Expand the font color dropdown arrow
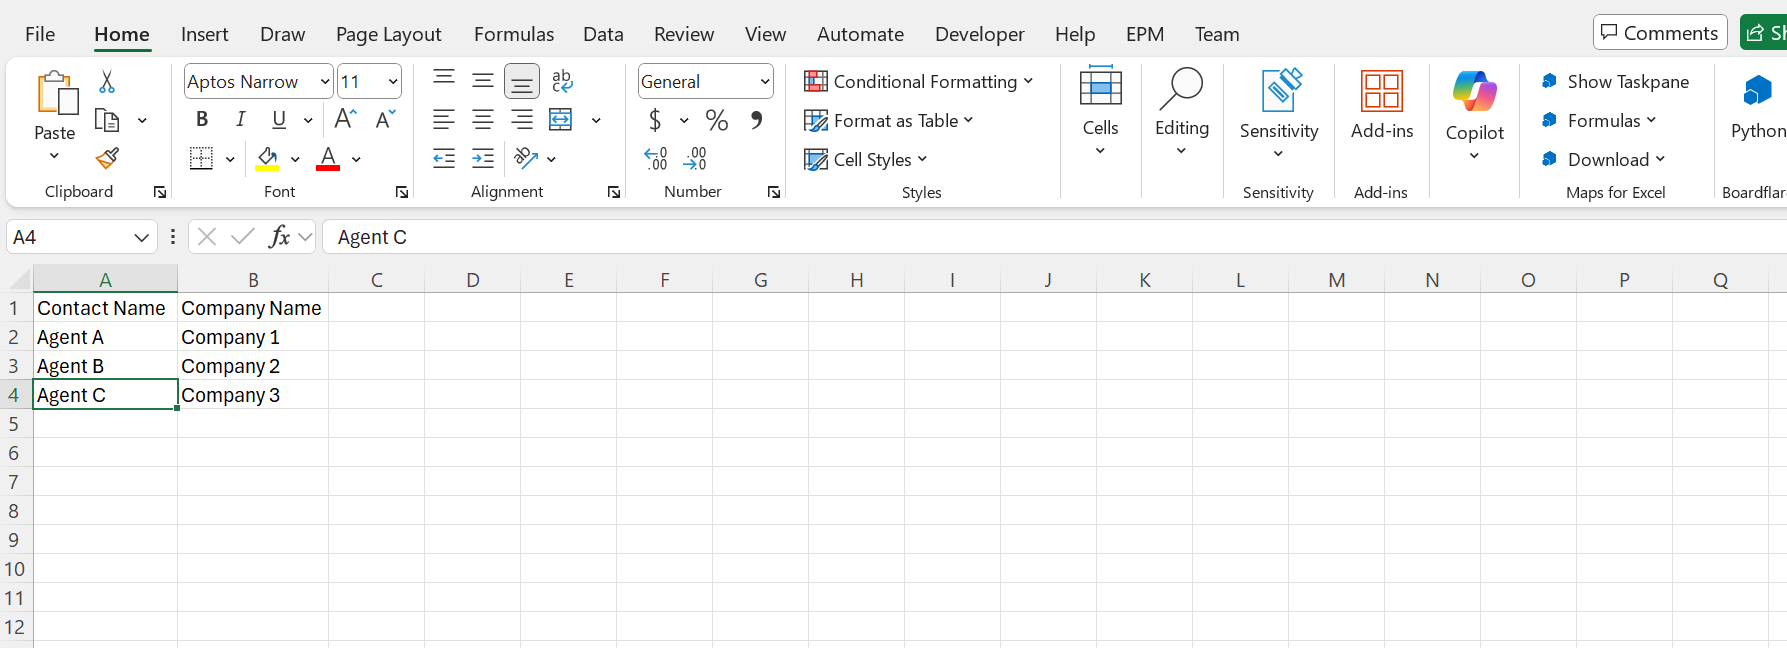Image resolution: width=1787 pixels, height=648 pixels. tap(356, 159)
